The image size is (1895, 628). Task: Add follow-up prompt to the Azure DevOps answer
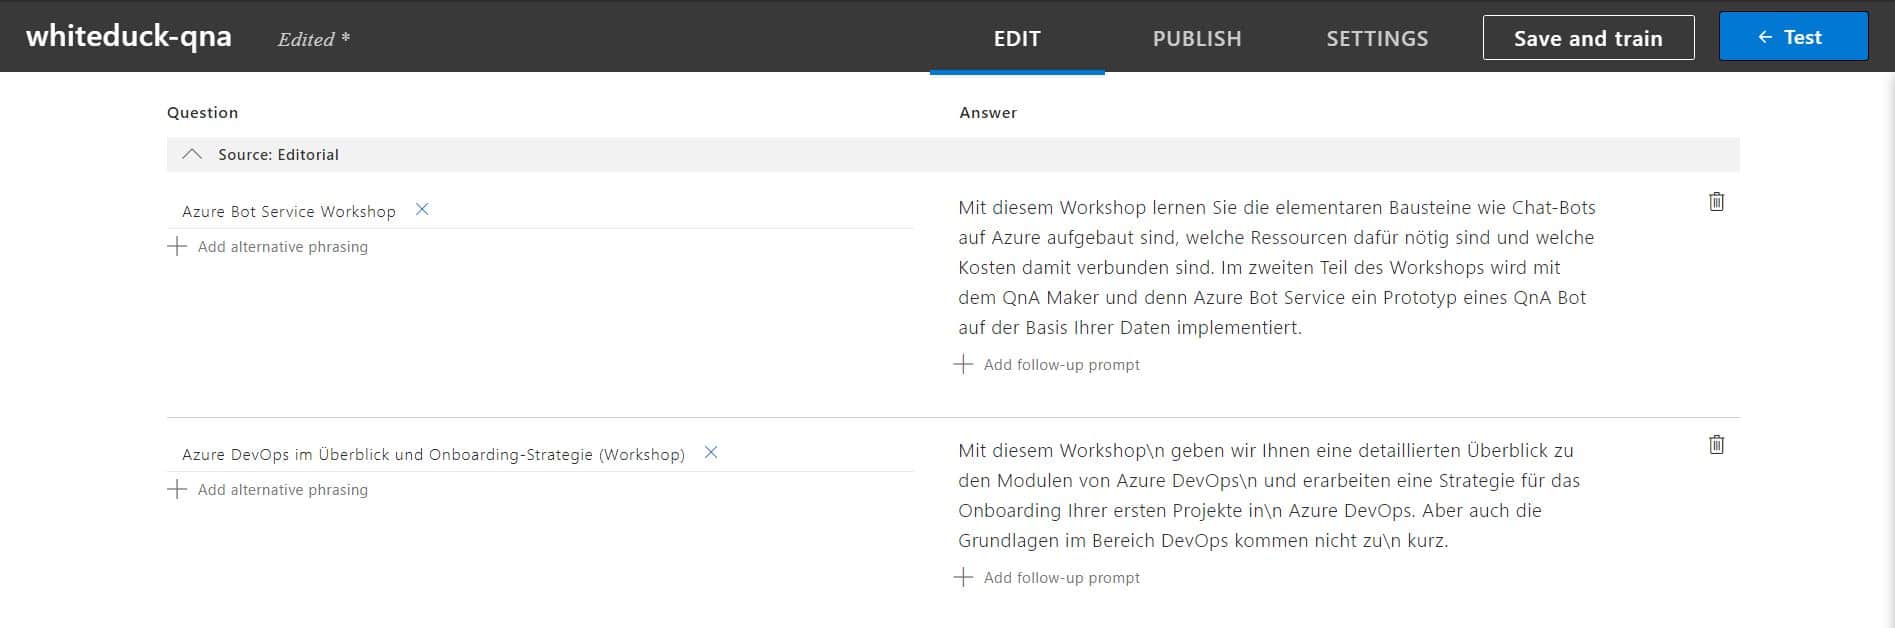(1047, 577)
